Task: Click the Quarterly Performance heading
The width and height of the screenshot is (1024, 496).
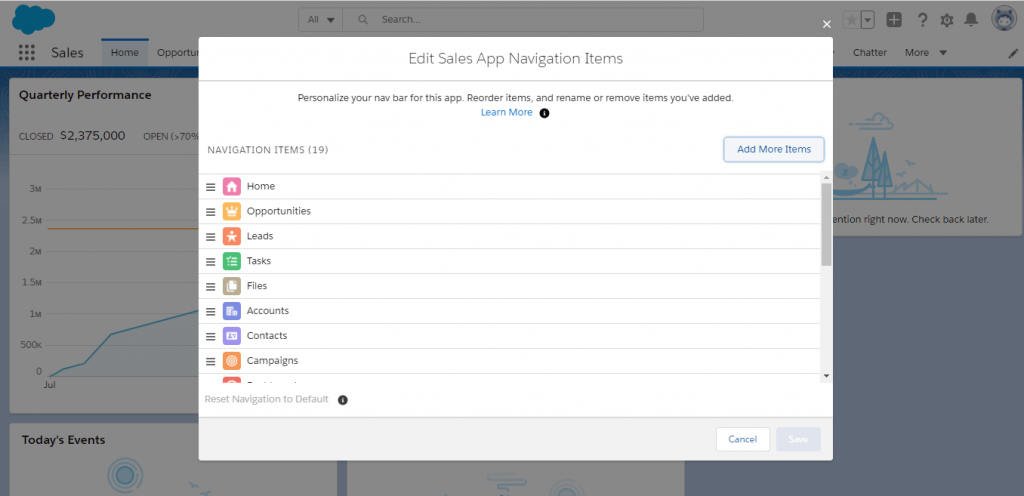Action: pyautogui.click(x=85, y=95)
